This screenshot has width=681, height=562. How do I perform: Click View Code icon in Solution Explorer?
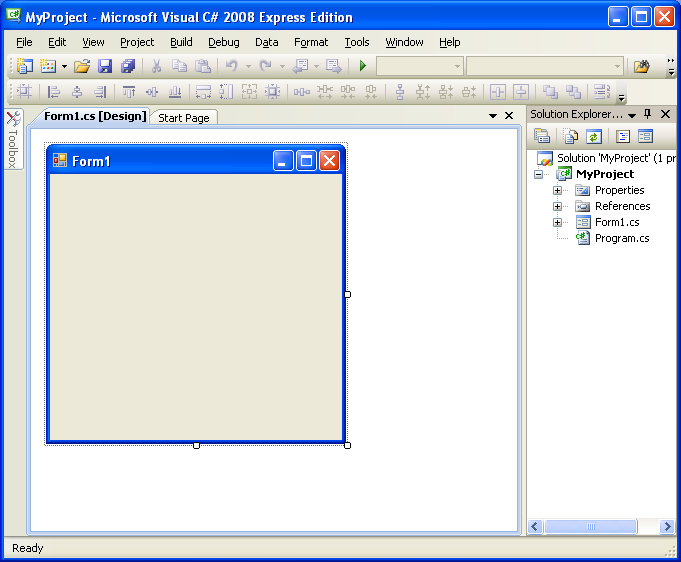(623, 137)
